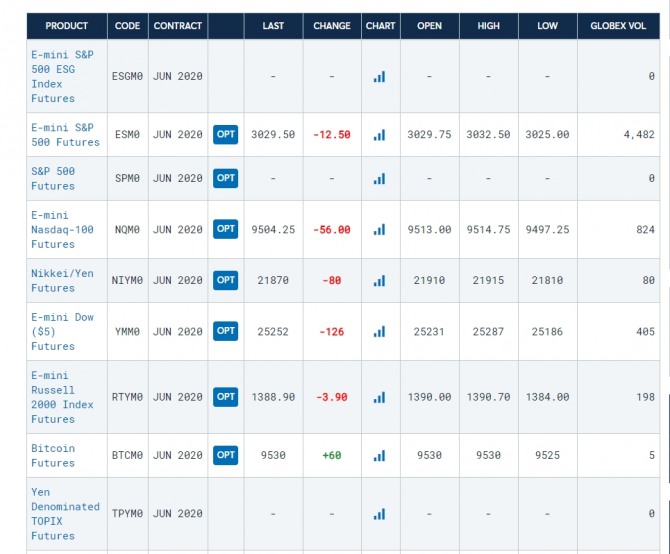Image resolution: width=670 pixels, height=554 pixels.
Task: Click low value 9497.25
Action: 547,230
